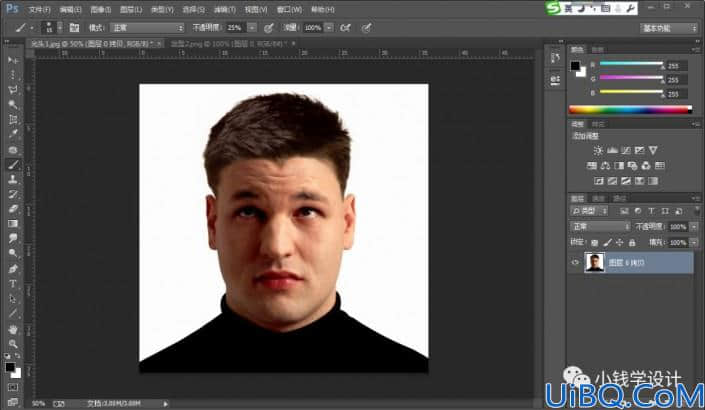Select the Brush tool in toolbar

tap(13, 165)
